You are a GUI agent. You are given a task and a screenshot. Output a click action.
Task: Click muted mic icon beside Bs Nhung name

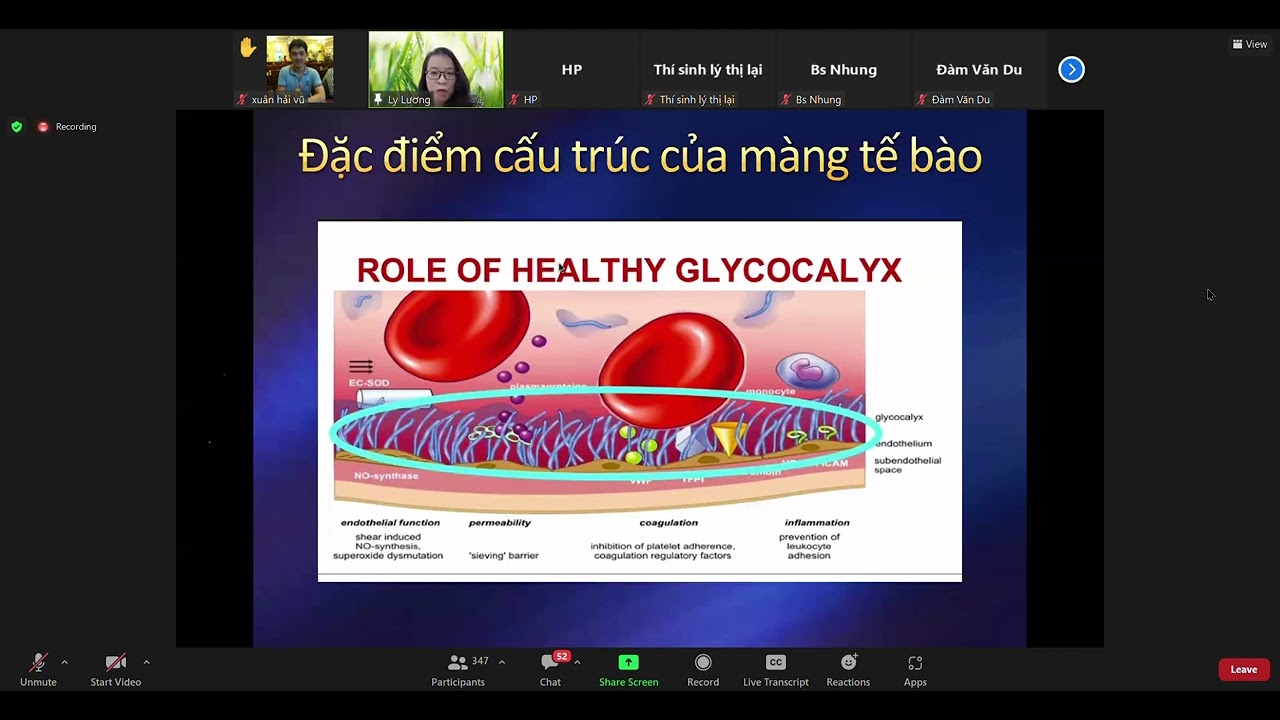click(787, 99)
